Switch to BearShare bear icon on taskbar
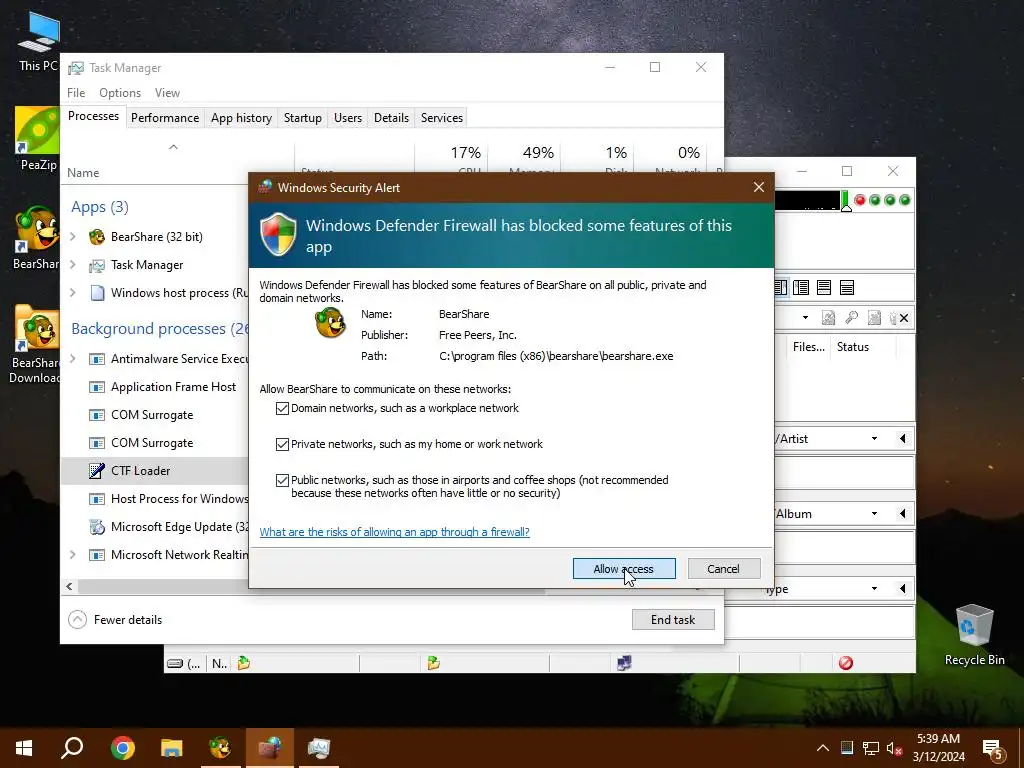1024x768 pixels. pos(220,748)
